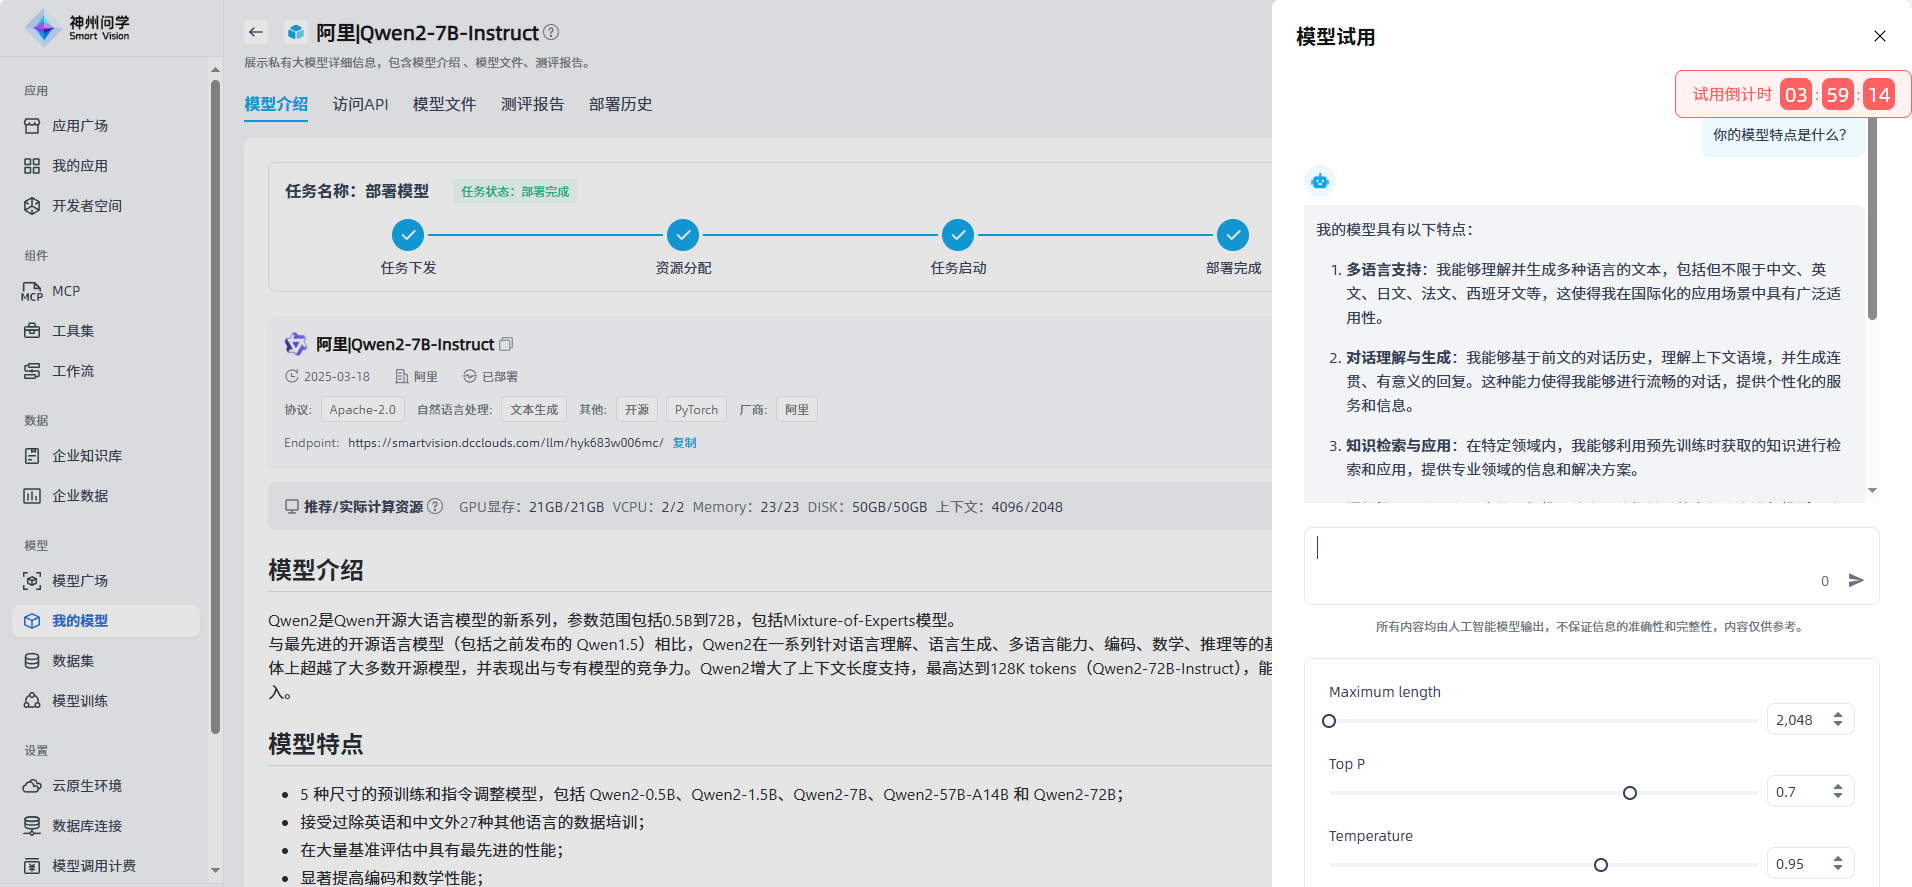Viewport: 1912px width, 887px height.
Task: Open MCP in the sidebar
Action: coord(66,291)
